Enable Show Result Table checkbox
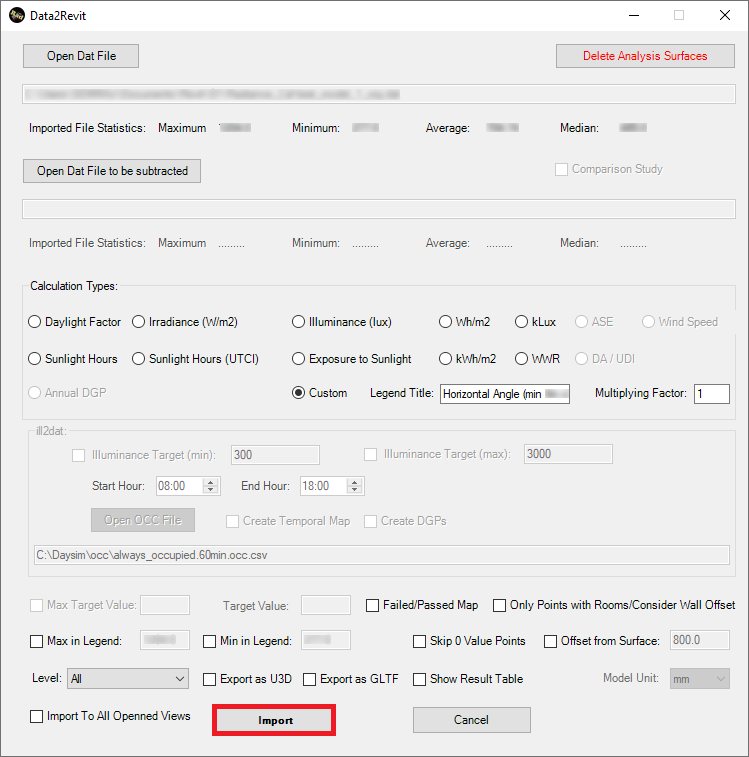Screen dimensions: 749x757 pyautogui.click(x=419, y=680)
